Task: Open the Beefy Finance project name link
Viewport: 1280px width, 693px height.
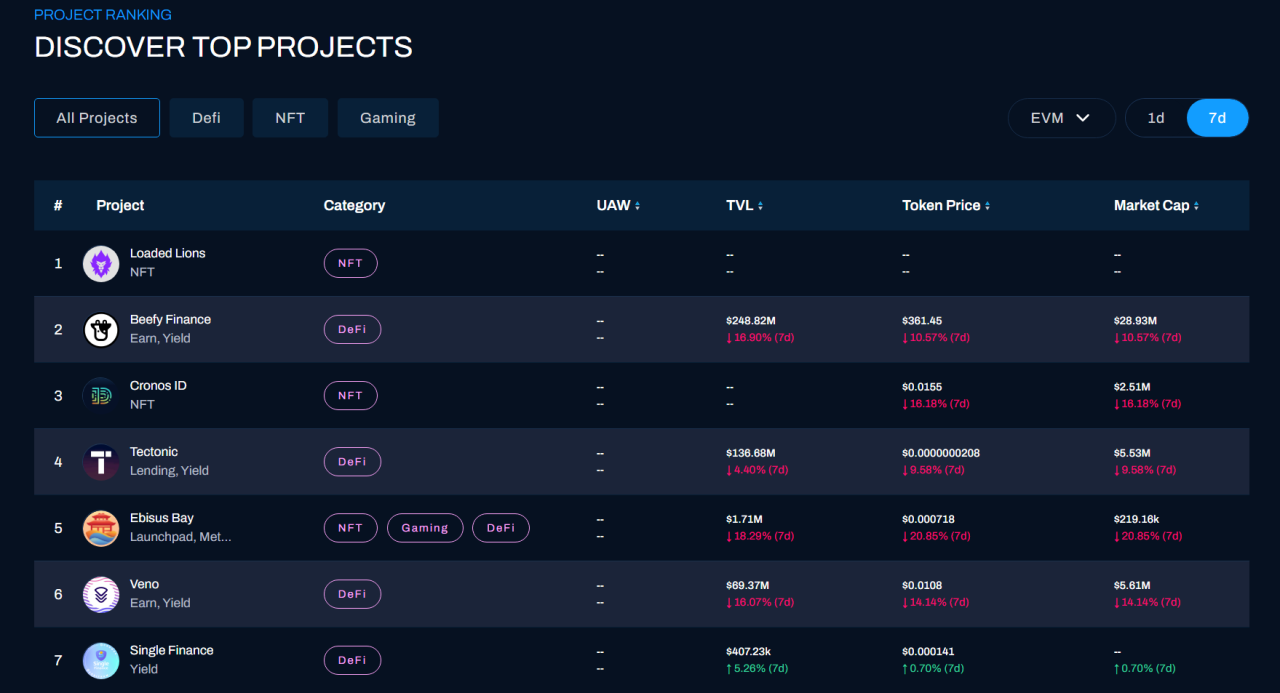Action: click(170, 320)
